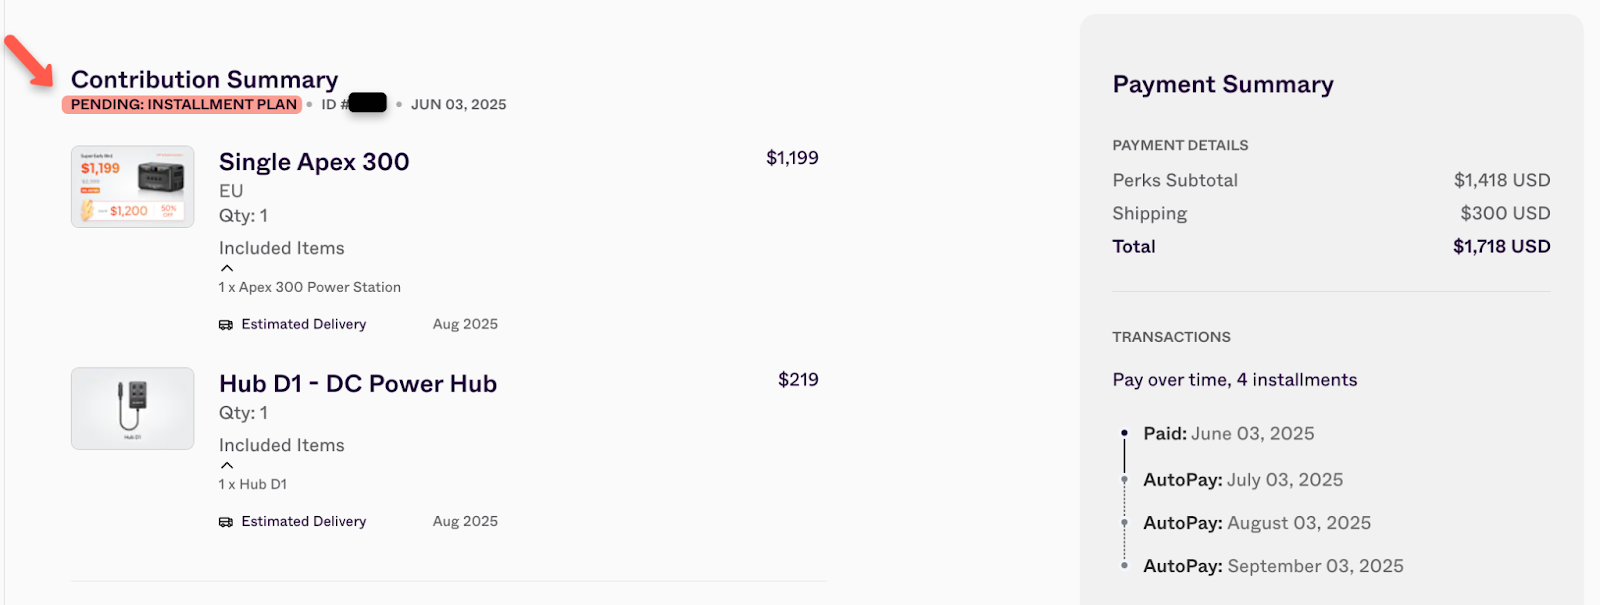Click the Pay over time, 4 installments text
This screenshot has height=605, width=1600.
coord(1235,380)
